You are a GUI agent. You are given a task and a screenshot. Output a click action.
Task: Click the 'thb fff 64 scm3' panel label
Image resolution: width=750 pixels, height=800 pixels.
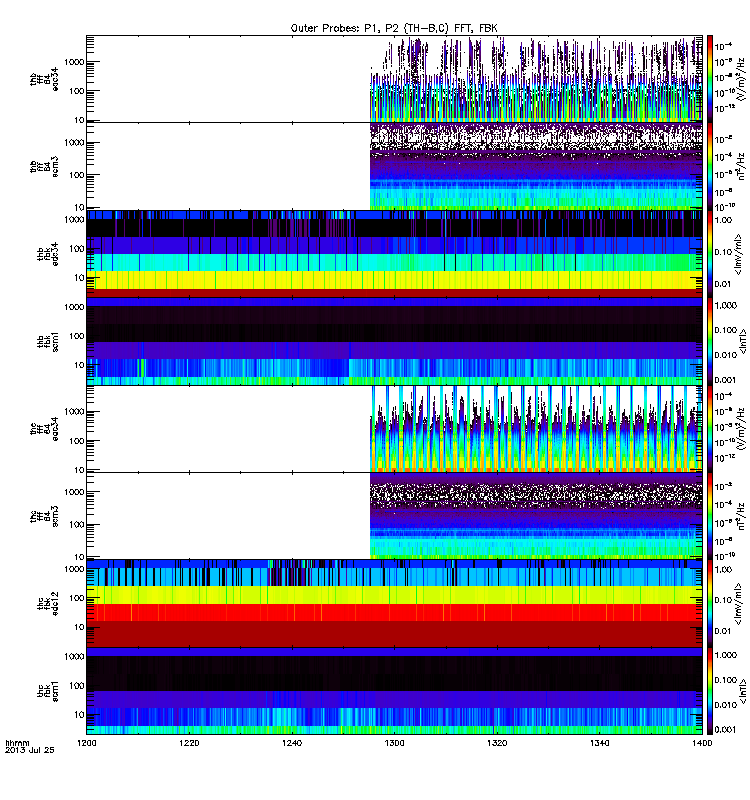(x=44, y=166)
